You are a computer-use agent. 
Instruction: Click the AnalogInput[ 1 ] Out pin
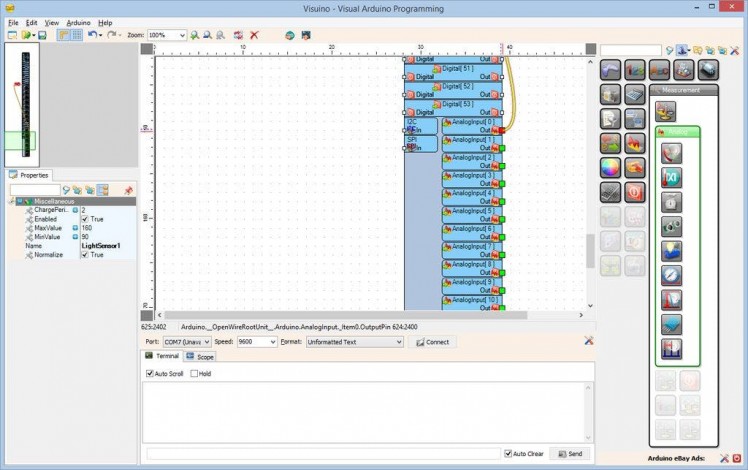coord(502,148)
